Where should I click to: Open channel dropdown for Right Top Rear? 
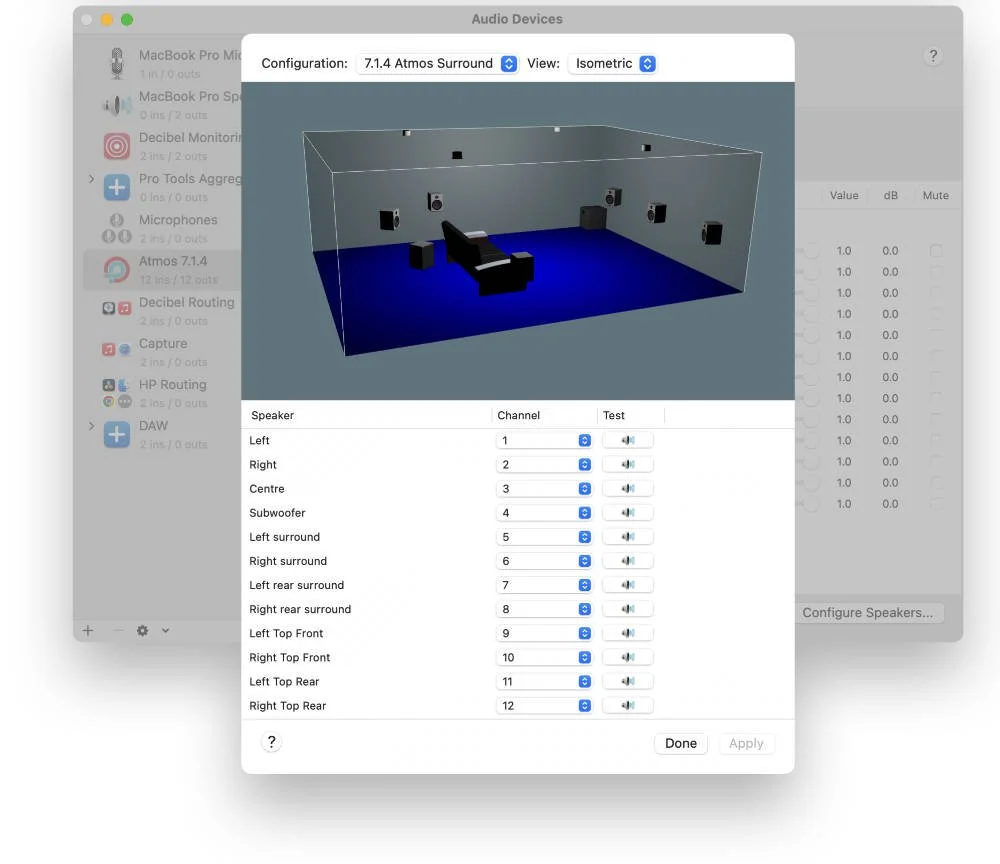[544, 706]
